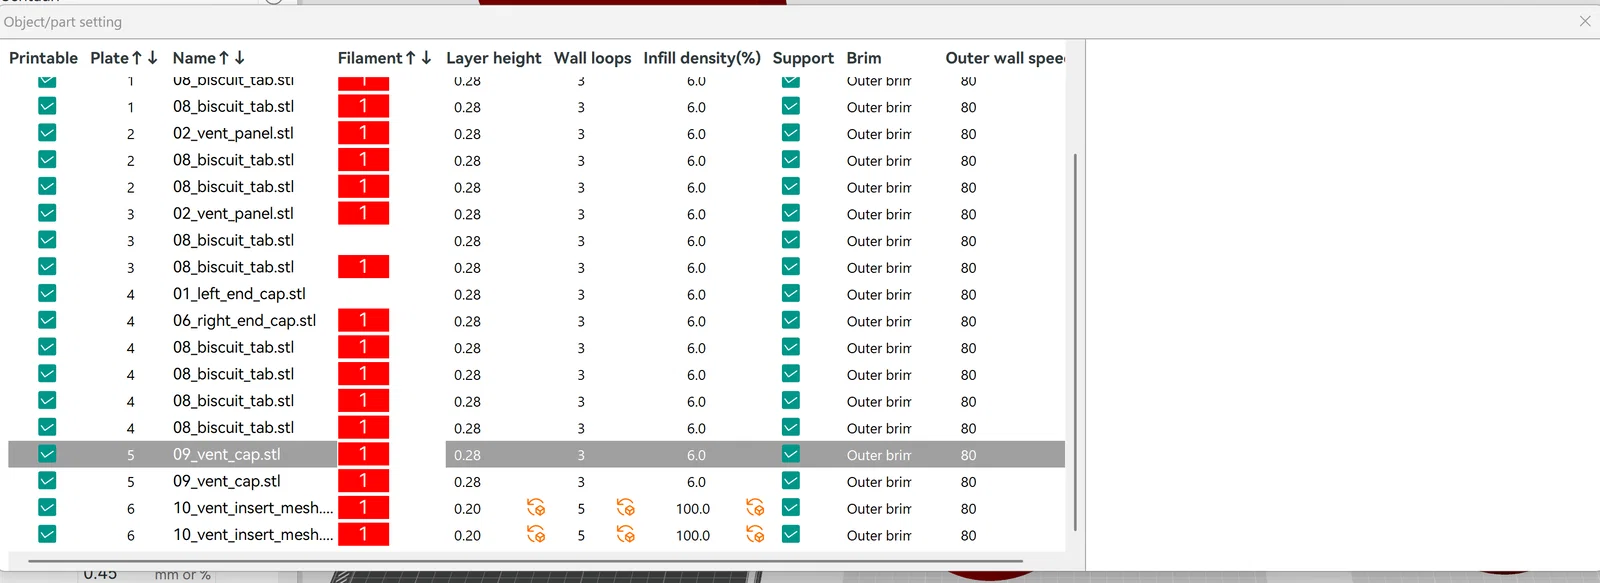Sort the Name column ascending with its up arrow
The width and height of the screenshot is (1600, 583).
pyautogui.click(x=224, y=58)
